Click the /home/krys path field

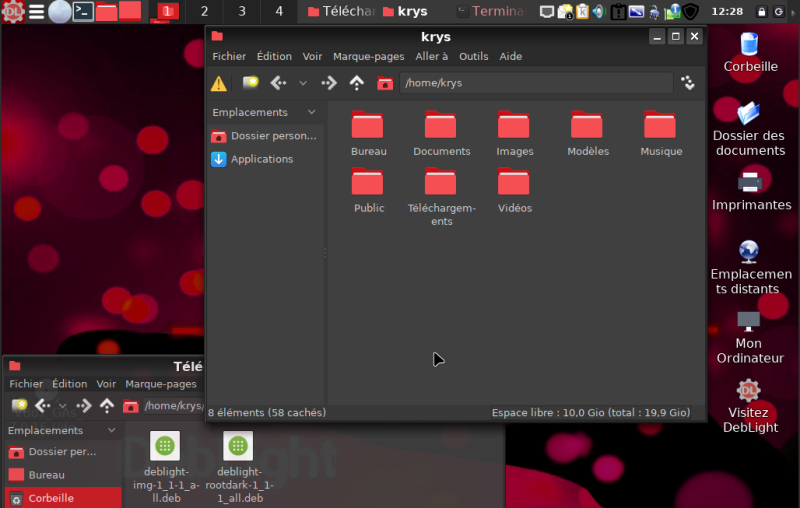(535, 83)
